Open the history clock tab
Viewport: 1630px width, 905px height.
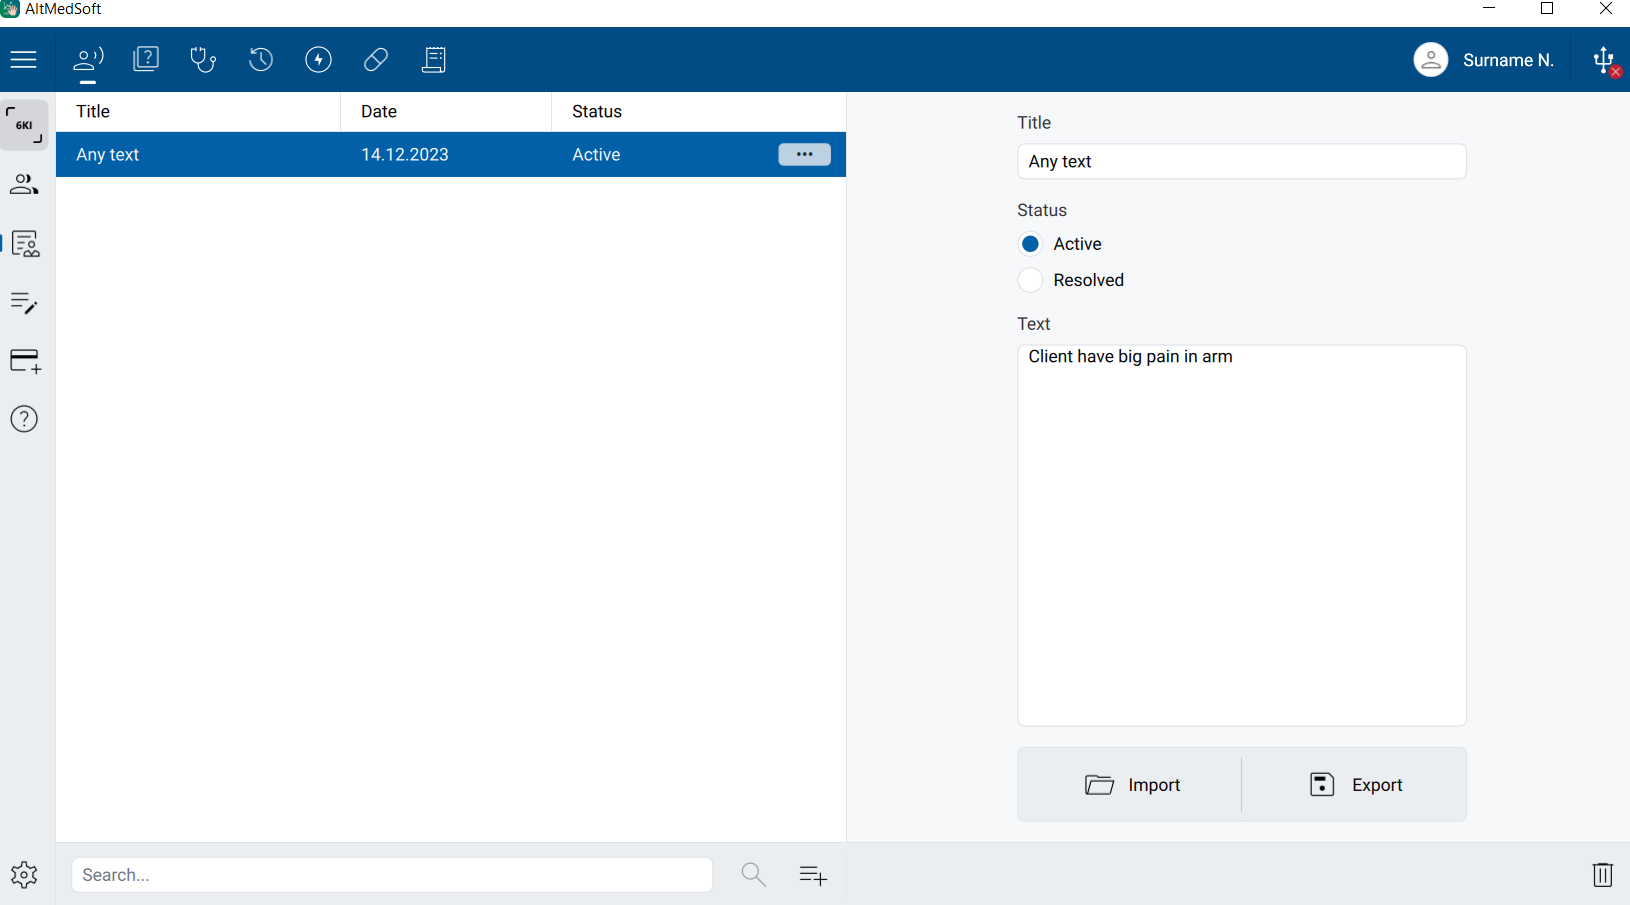coord(261,60)
